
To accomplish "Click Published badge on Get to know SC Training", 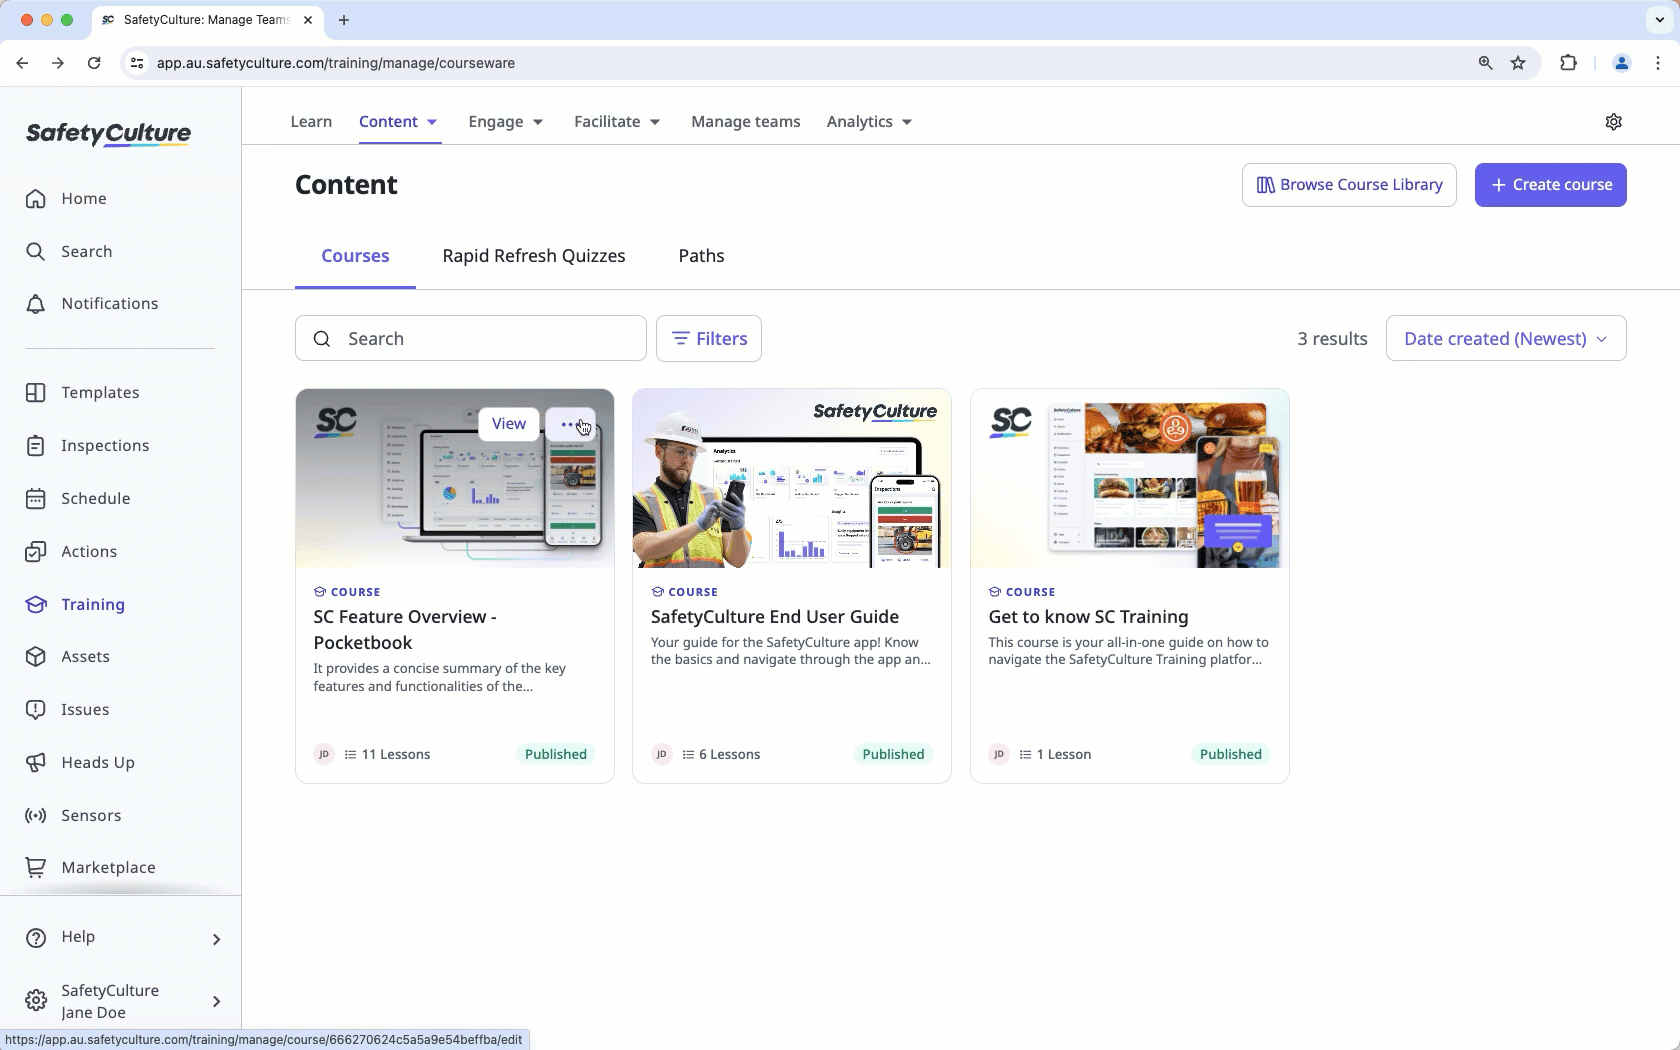I will [1230, 755].
